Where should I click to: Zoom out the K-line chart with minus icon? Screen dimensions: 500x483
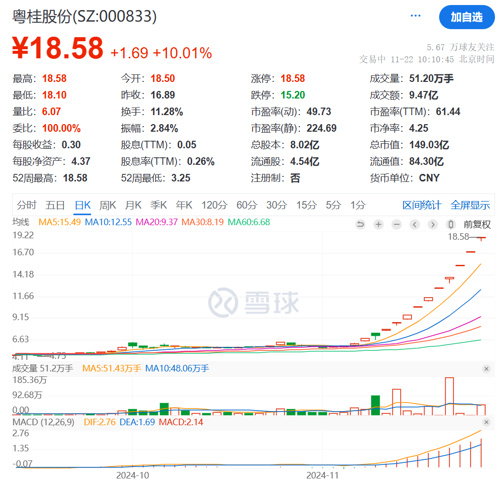pos(396,224)
